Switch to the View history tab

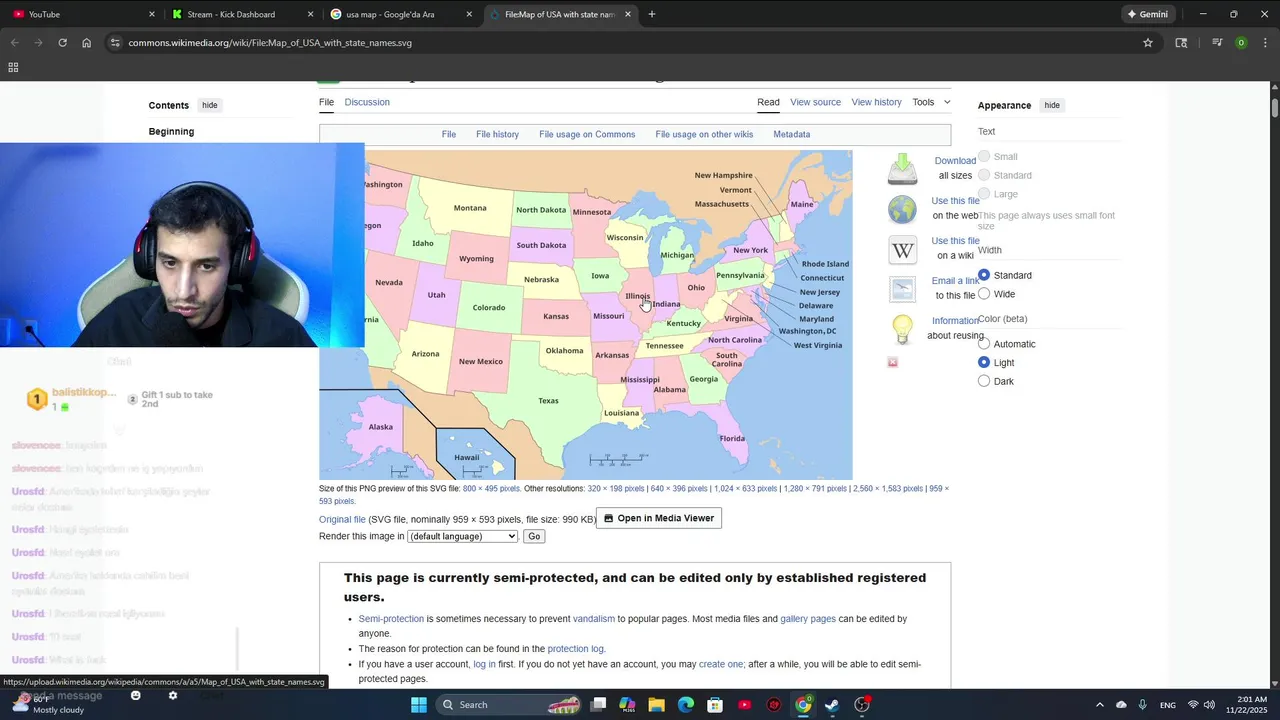tap(876, 102)
